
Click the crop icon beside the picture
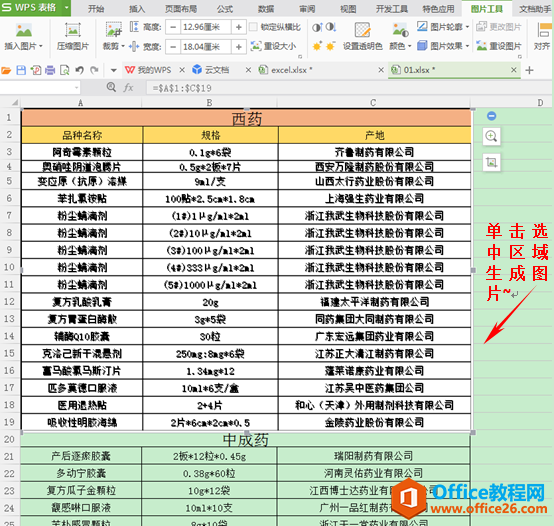pos(491,162)
